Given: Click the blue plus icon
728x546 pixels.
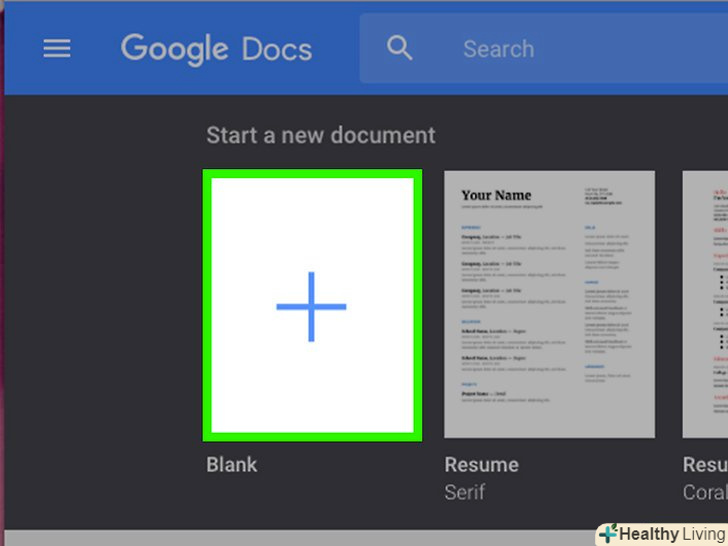Looking at the screenshot, I should click(311, 306).
